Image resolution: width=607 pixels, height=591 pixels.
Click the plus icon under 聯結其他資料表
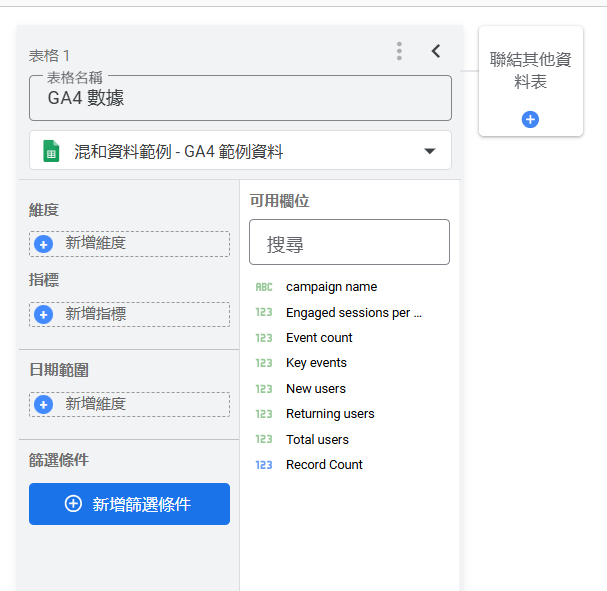point(530,119)
